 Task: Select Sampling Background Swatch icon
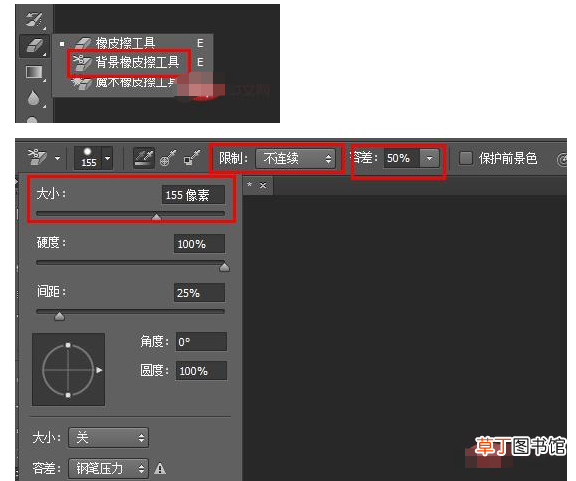(192, 158)
